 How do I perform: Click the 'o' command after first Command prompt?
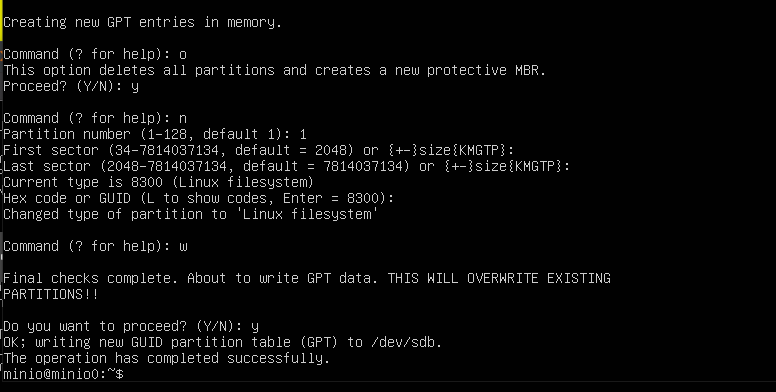[183, 54]
